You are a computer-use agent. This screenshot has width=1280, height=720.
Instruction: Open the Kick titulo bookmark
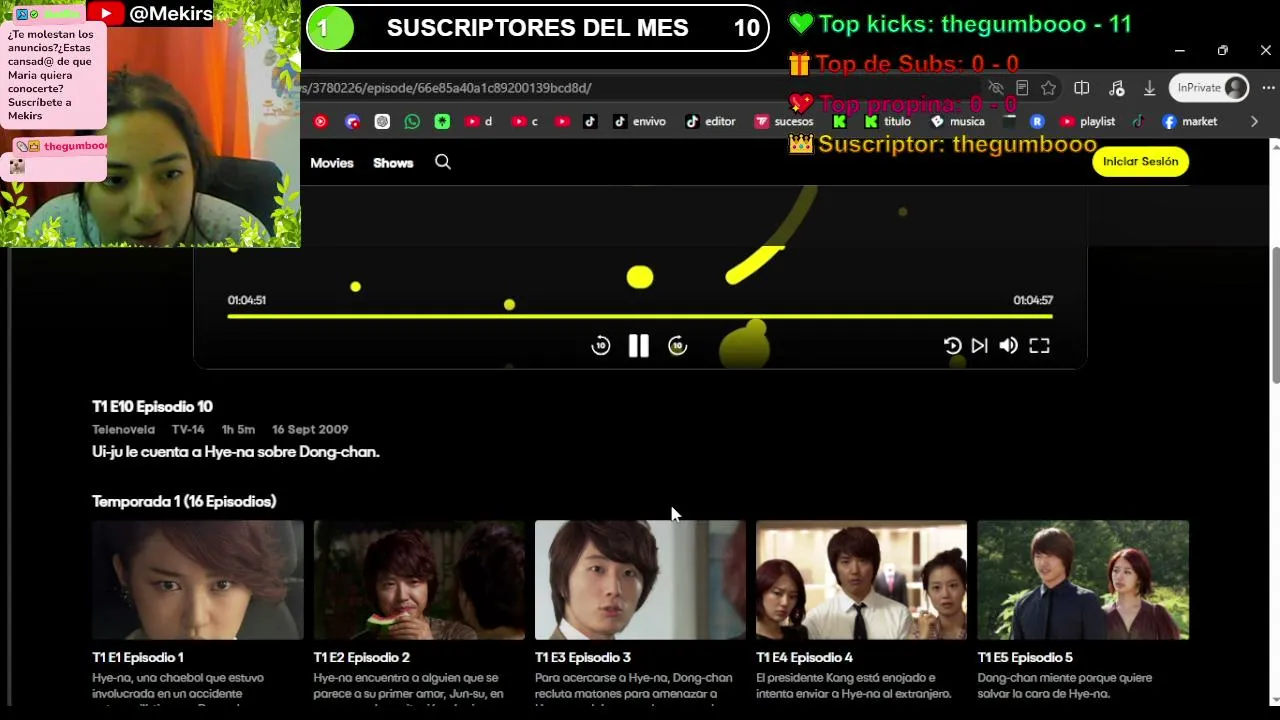[x=888, y=122]
